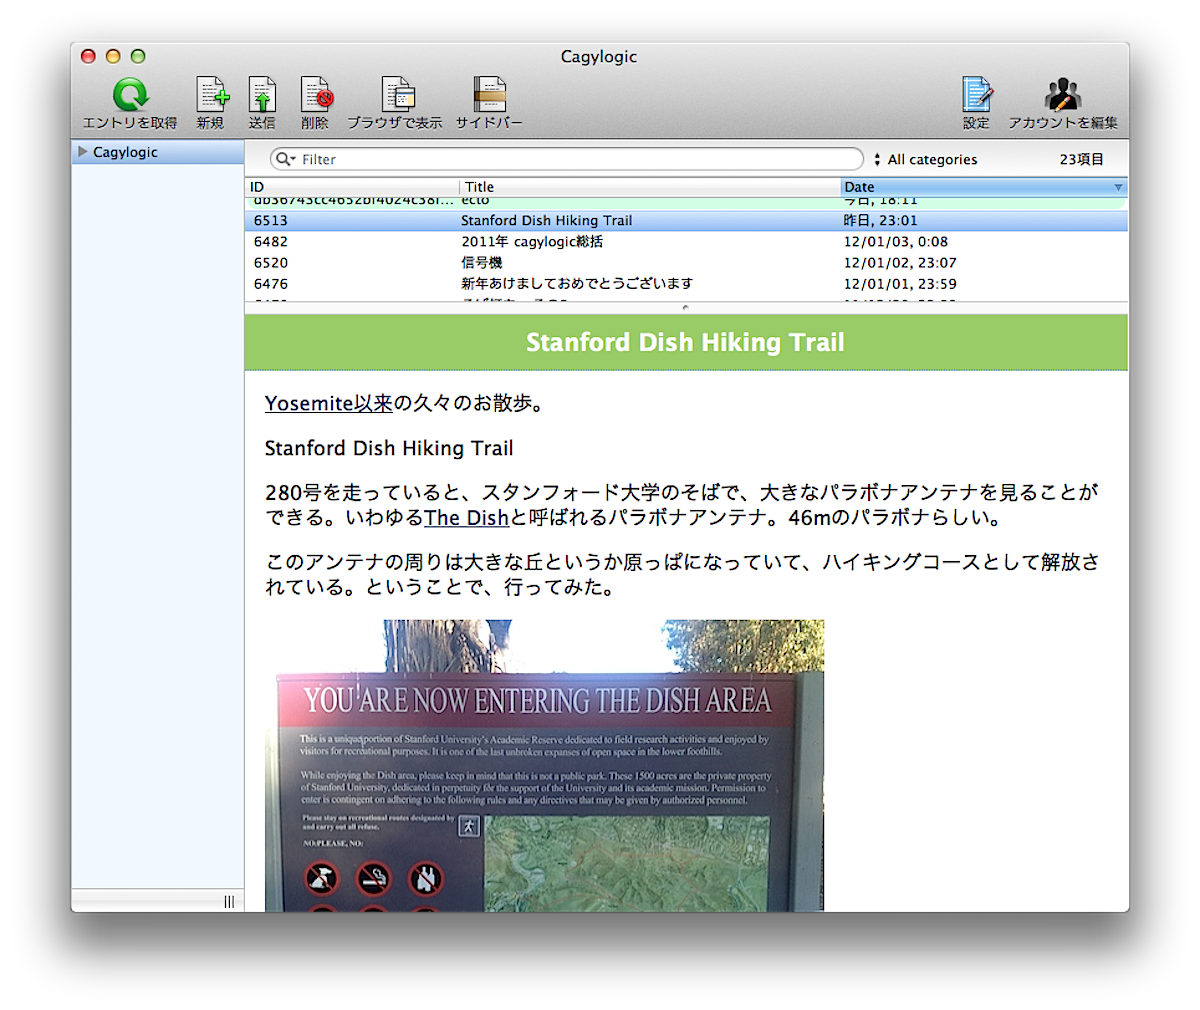Open 設定 settings icon
The width and height of the screenshot is (1200, 1010).
(976, 96)
